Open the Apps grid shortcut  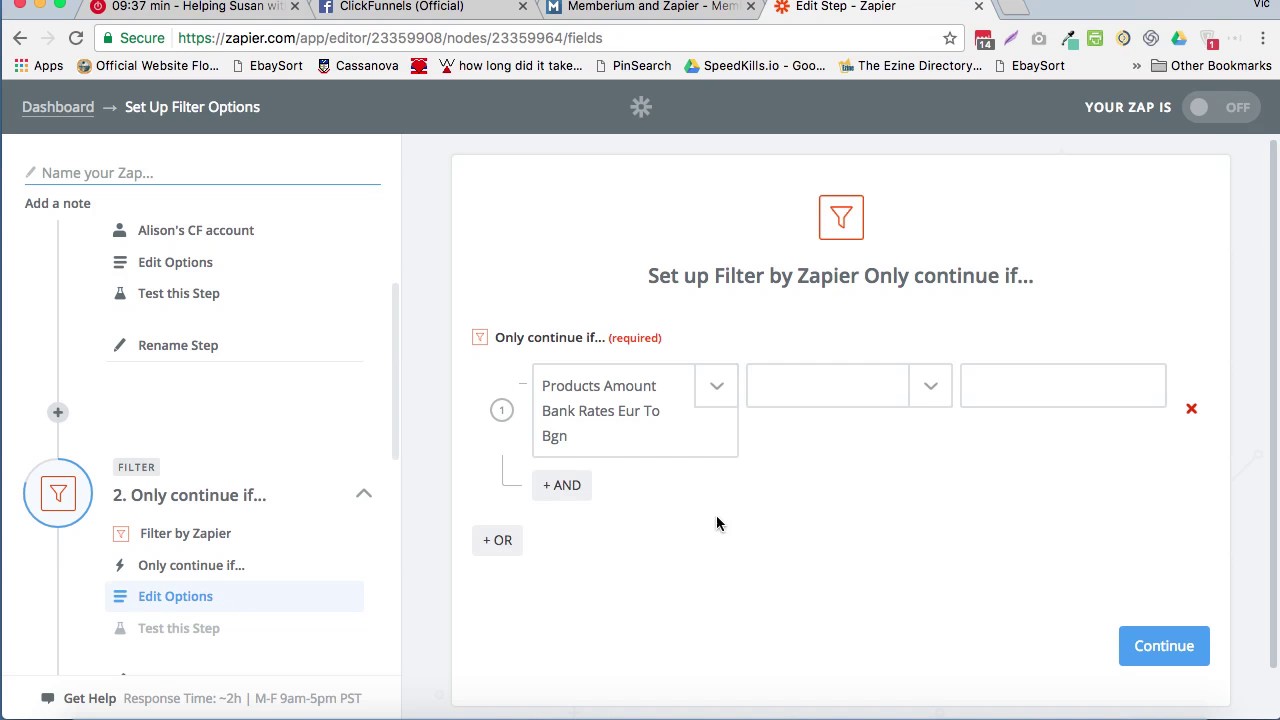pos(38,66)
